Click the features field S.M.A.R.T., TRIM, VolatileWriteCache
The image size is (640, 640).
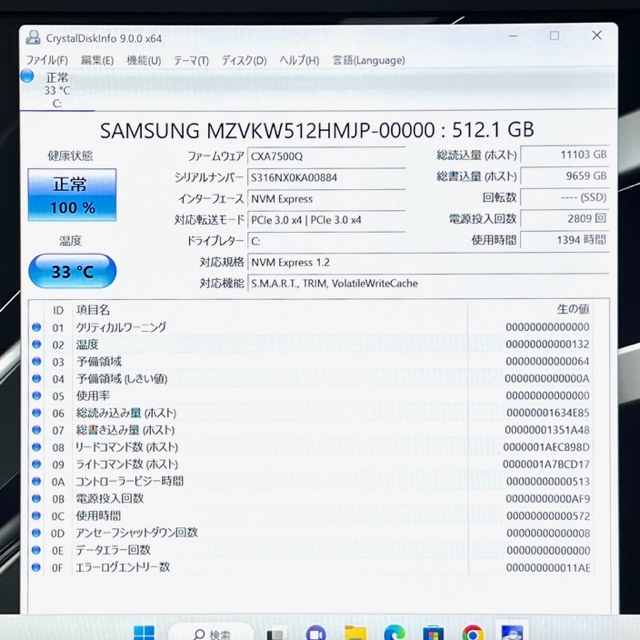tap(428, 284)
